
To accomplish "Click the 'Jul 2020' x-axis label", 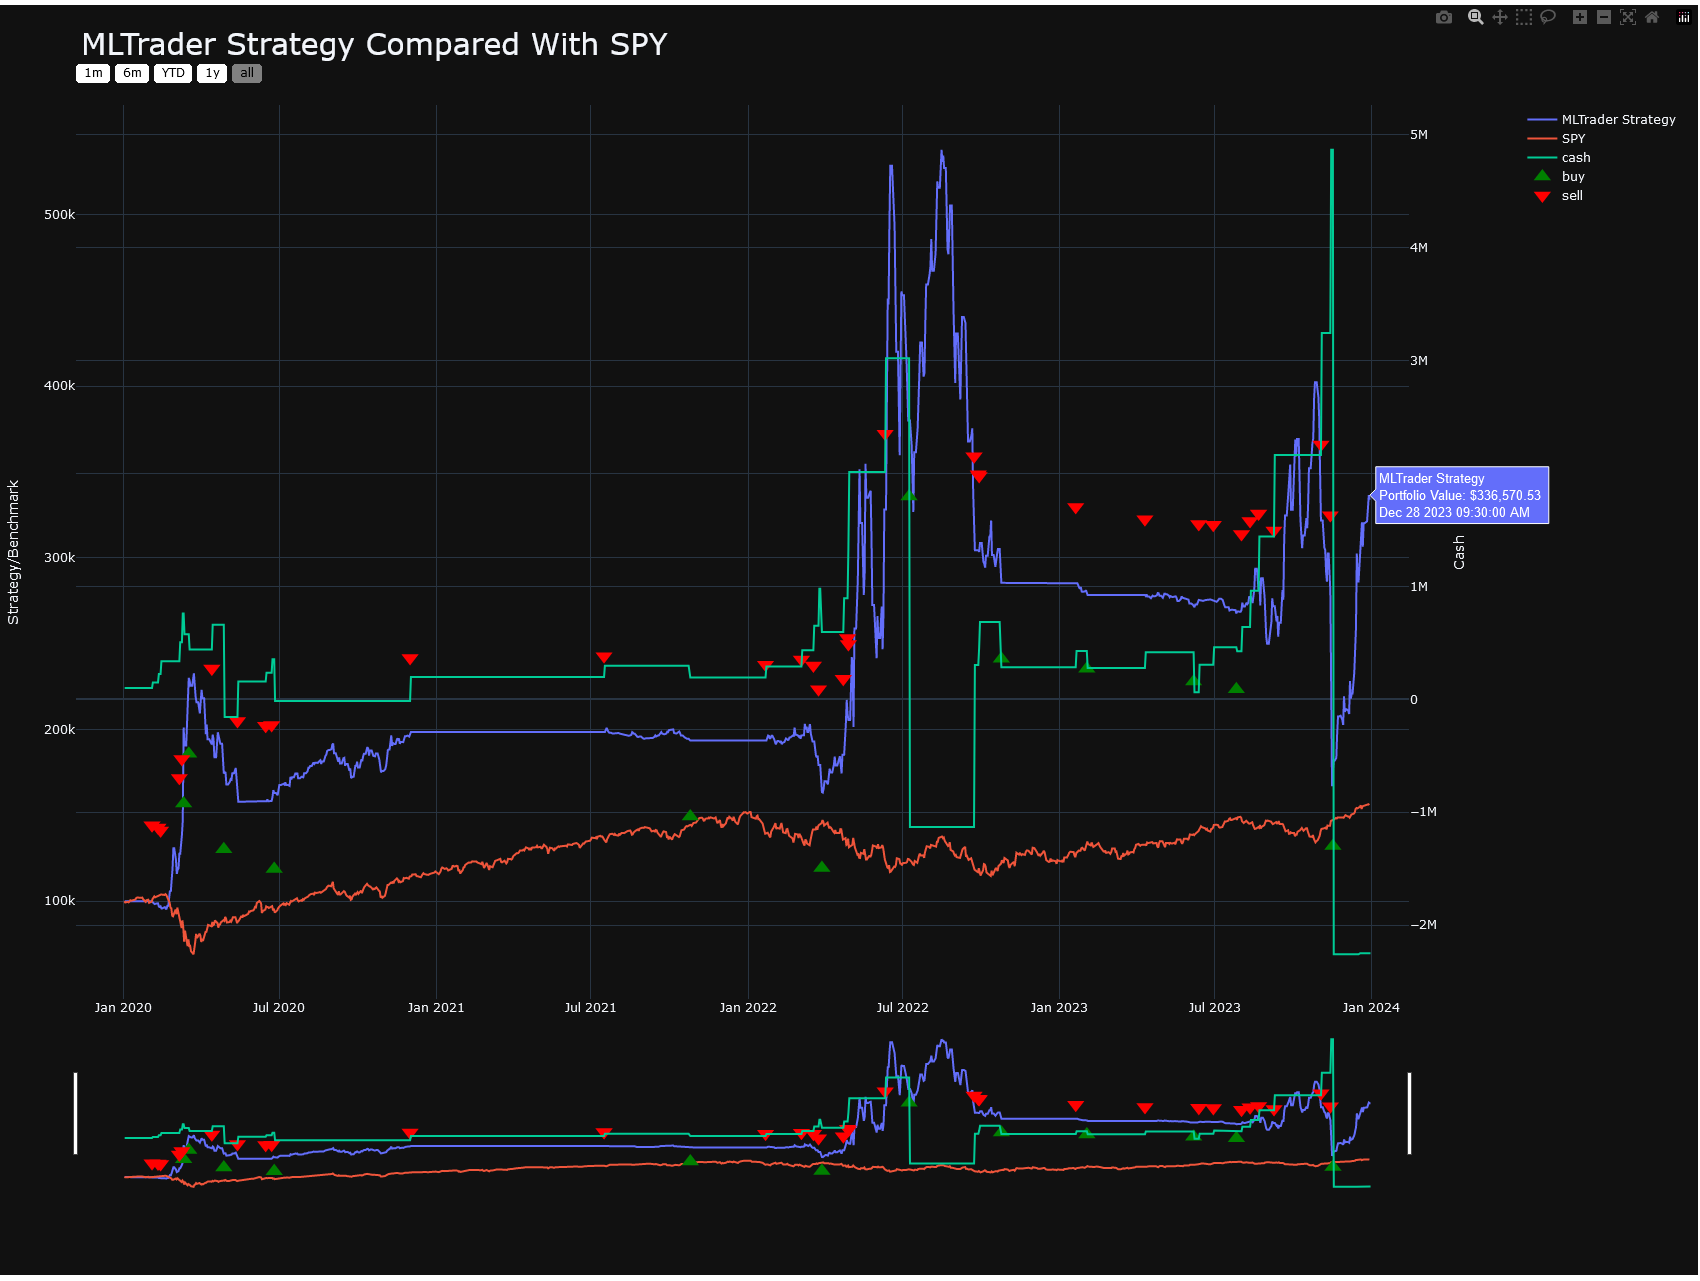I will [x=279, y=1007].
